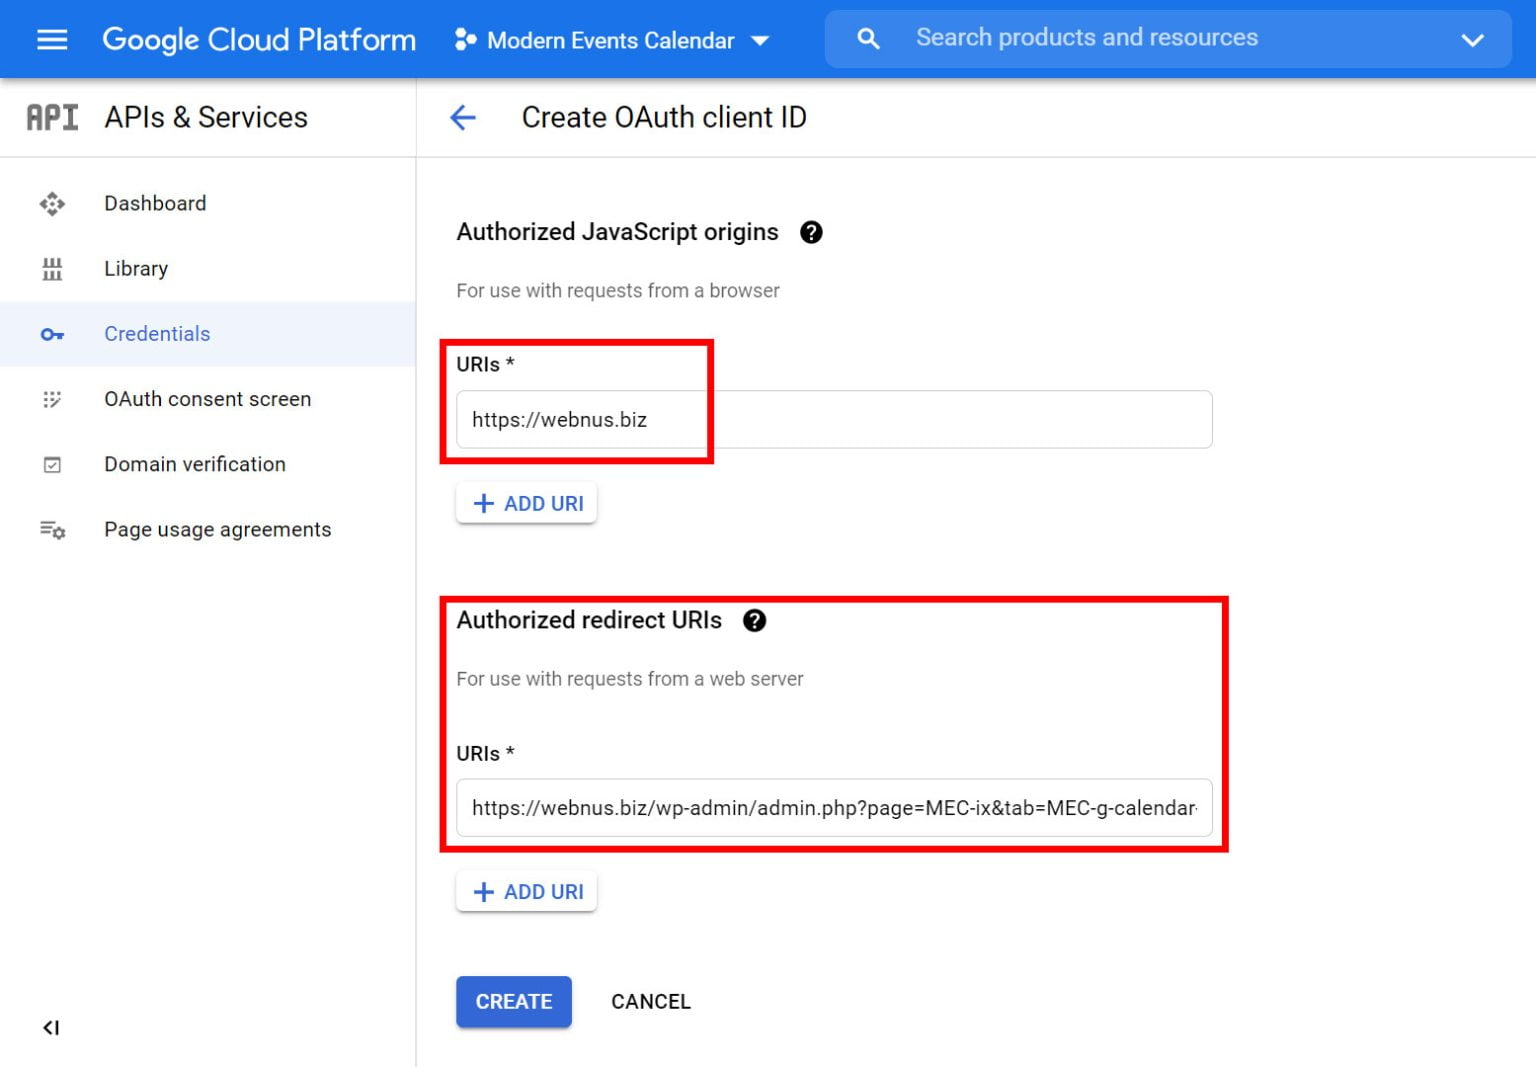This screenshot has width=1536, height=1067.
Task: Select the Dashboard compass icon
Action: [x=52, y=203]
